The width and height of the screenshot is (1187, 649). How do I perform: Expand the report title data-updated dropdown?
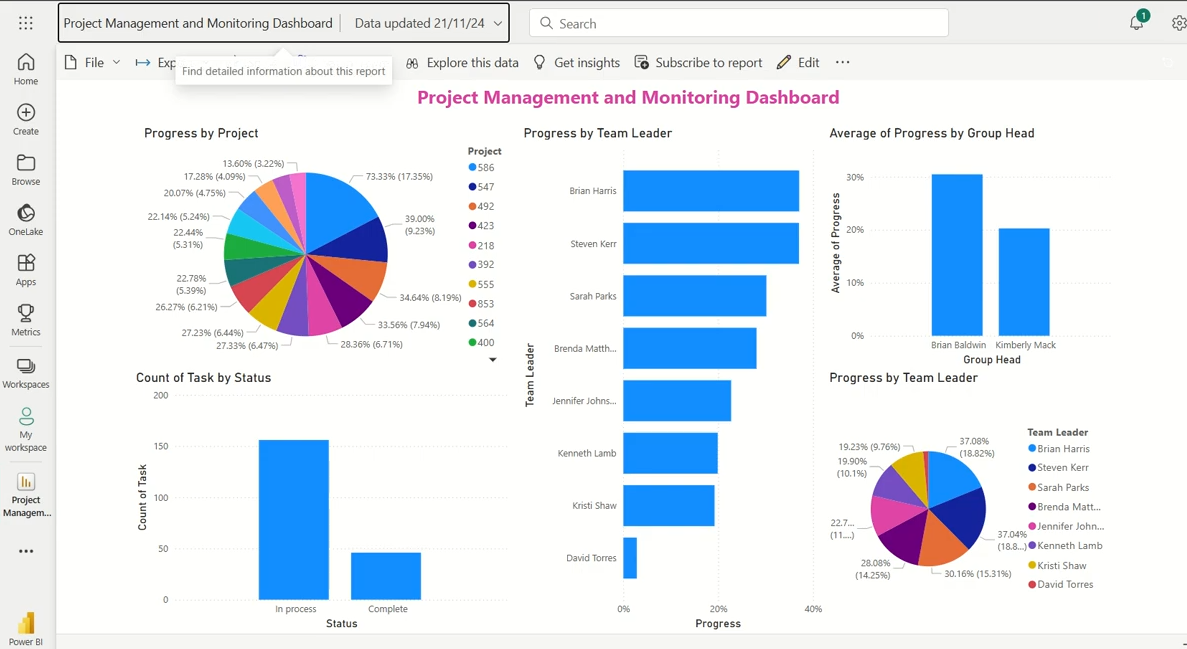(x=498, y=23)
